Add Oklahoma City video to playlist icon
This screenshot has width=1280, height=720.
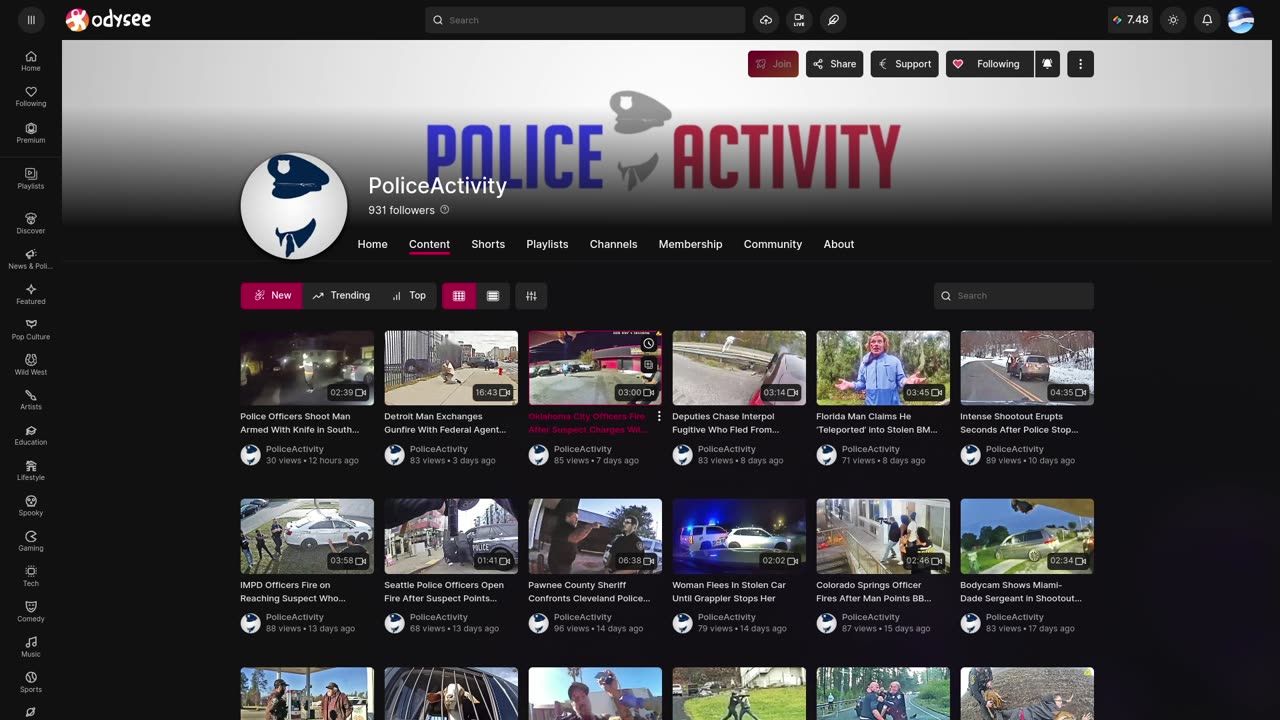648,365
